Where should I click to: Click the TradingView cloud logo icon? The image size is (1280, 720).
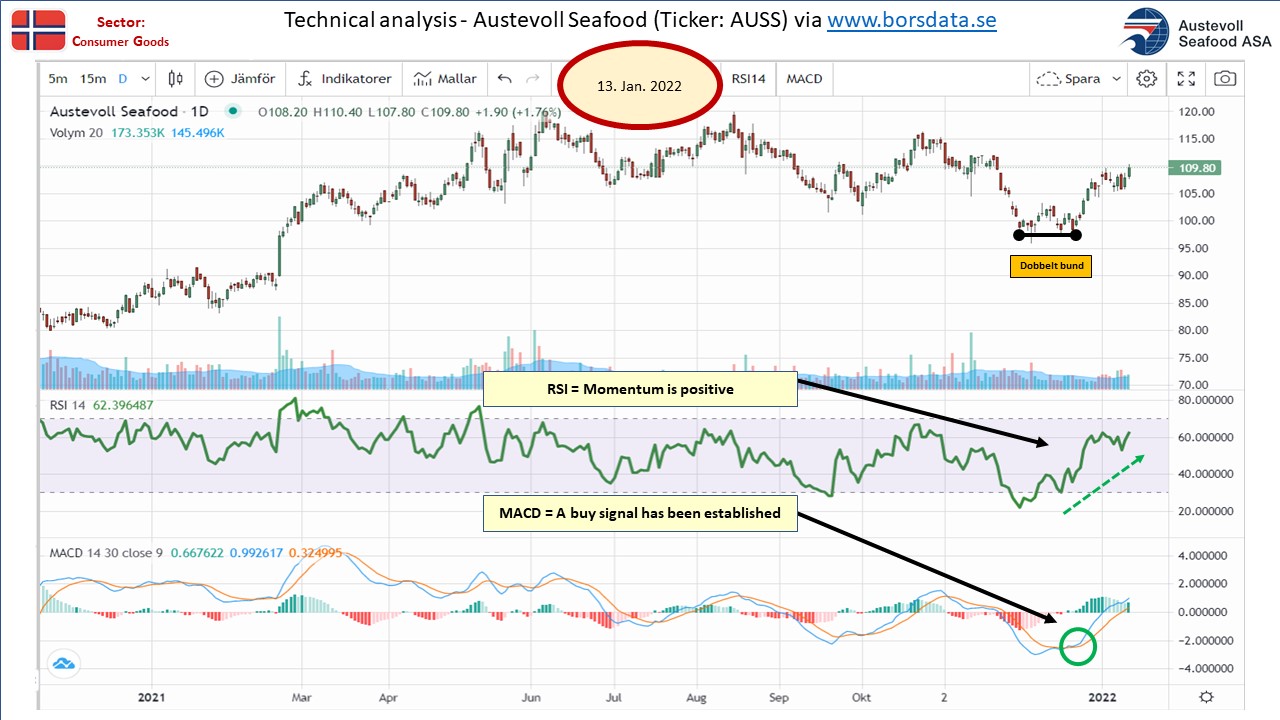coord(64,663)
